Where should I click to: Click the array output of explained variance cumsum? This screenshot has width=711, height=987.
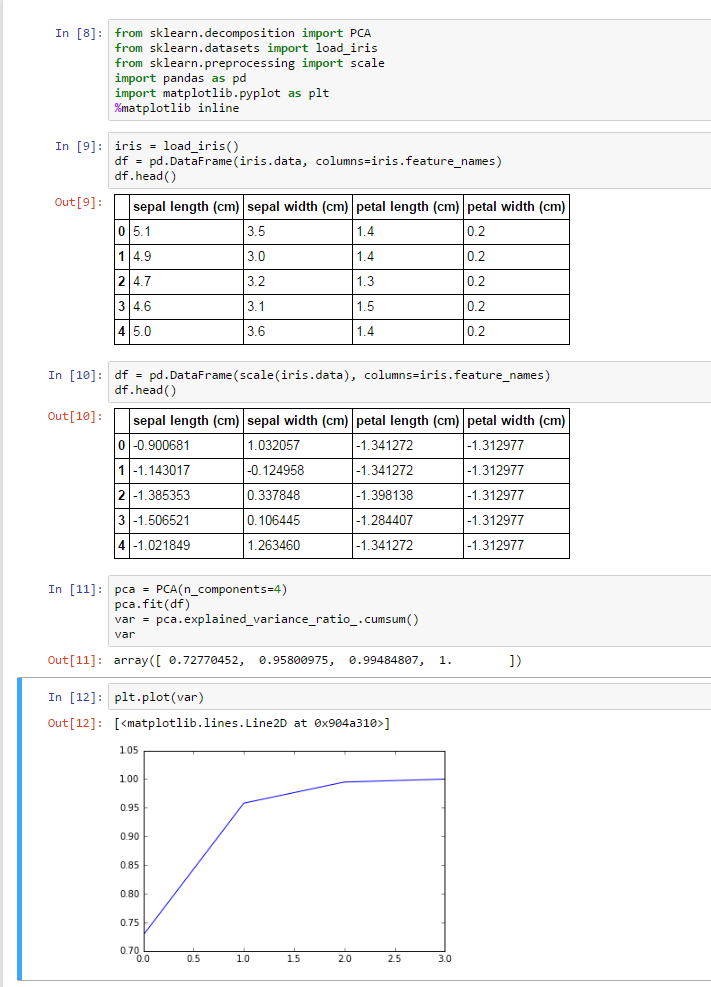(318, 660)
